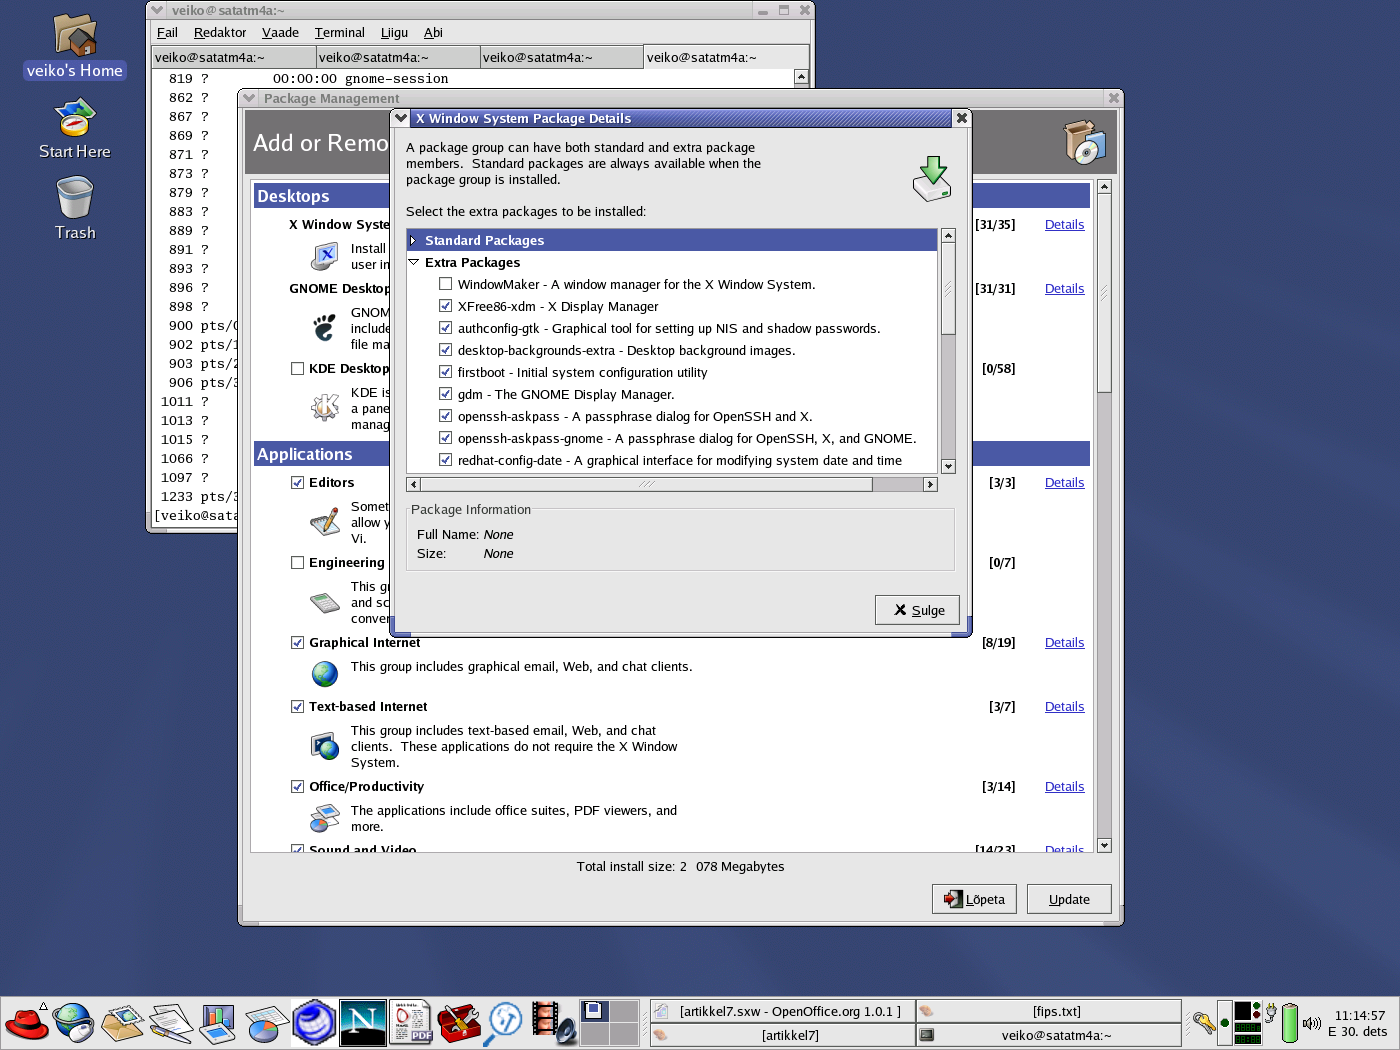Open the PDF viewer launcher
Image resolution: width=1400 pixels, height=1050 pixels.
point(411,1023)
